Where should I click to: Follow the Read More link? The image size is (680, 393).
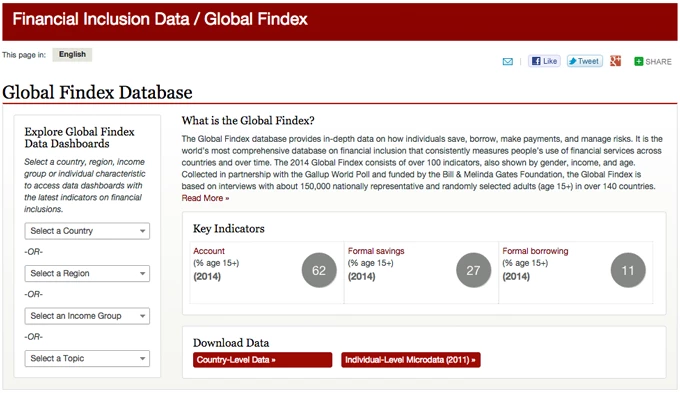(x=205, y=198)
